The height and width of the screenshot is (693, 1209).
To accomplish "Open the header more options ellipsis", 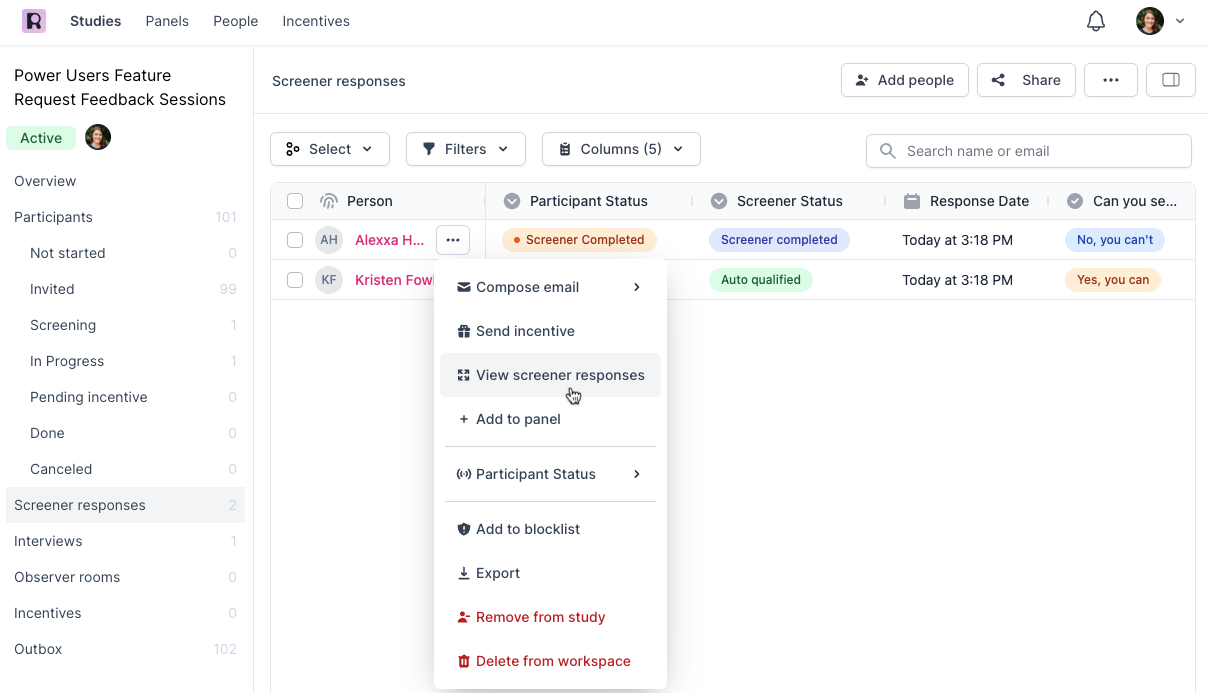I will pos(1110,80).
